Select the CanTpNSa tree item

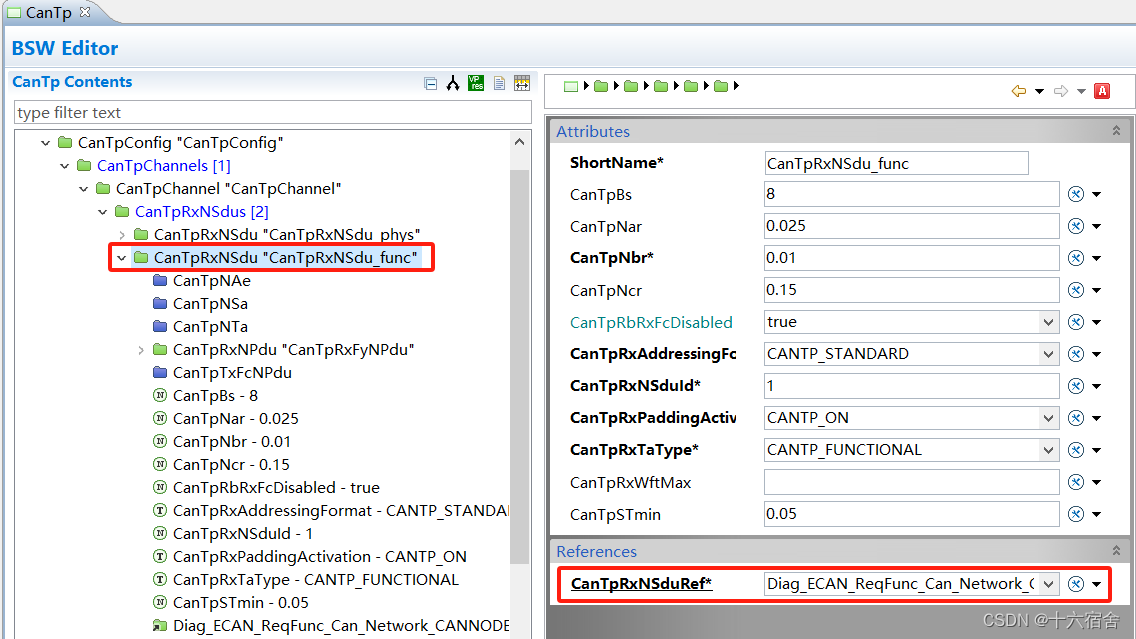pos(210,304)
